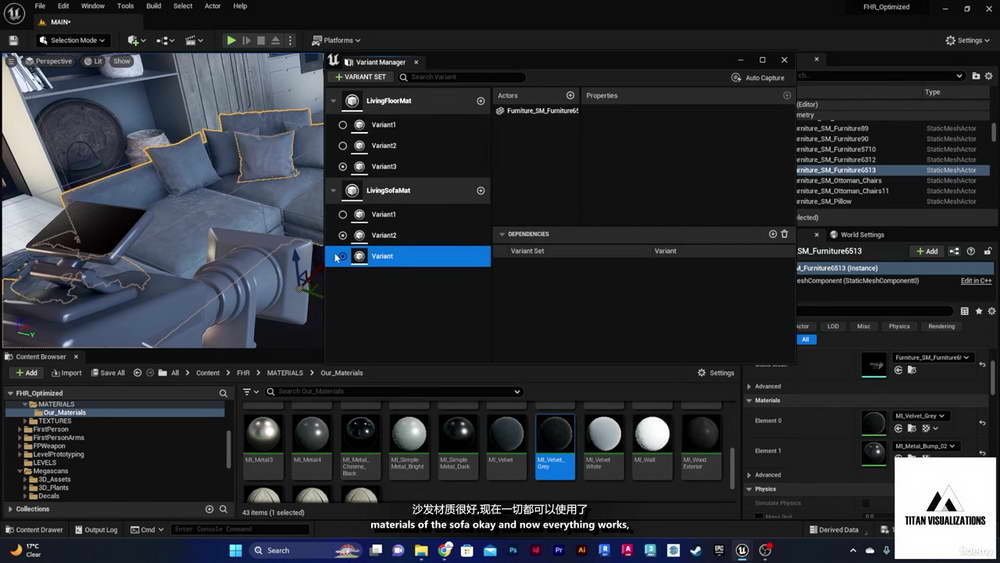This screenshot has height=563, width=1000.
Task: Select the LOD filter tab in Details
Action: click(833, 326)
